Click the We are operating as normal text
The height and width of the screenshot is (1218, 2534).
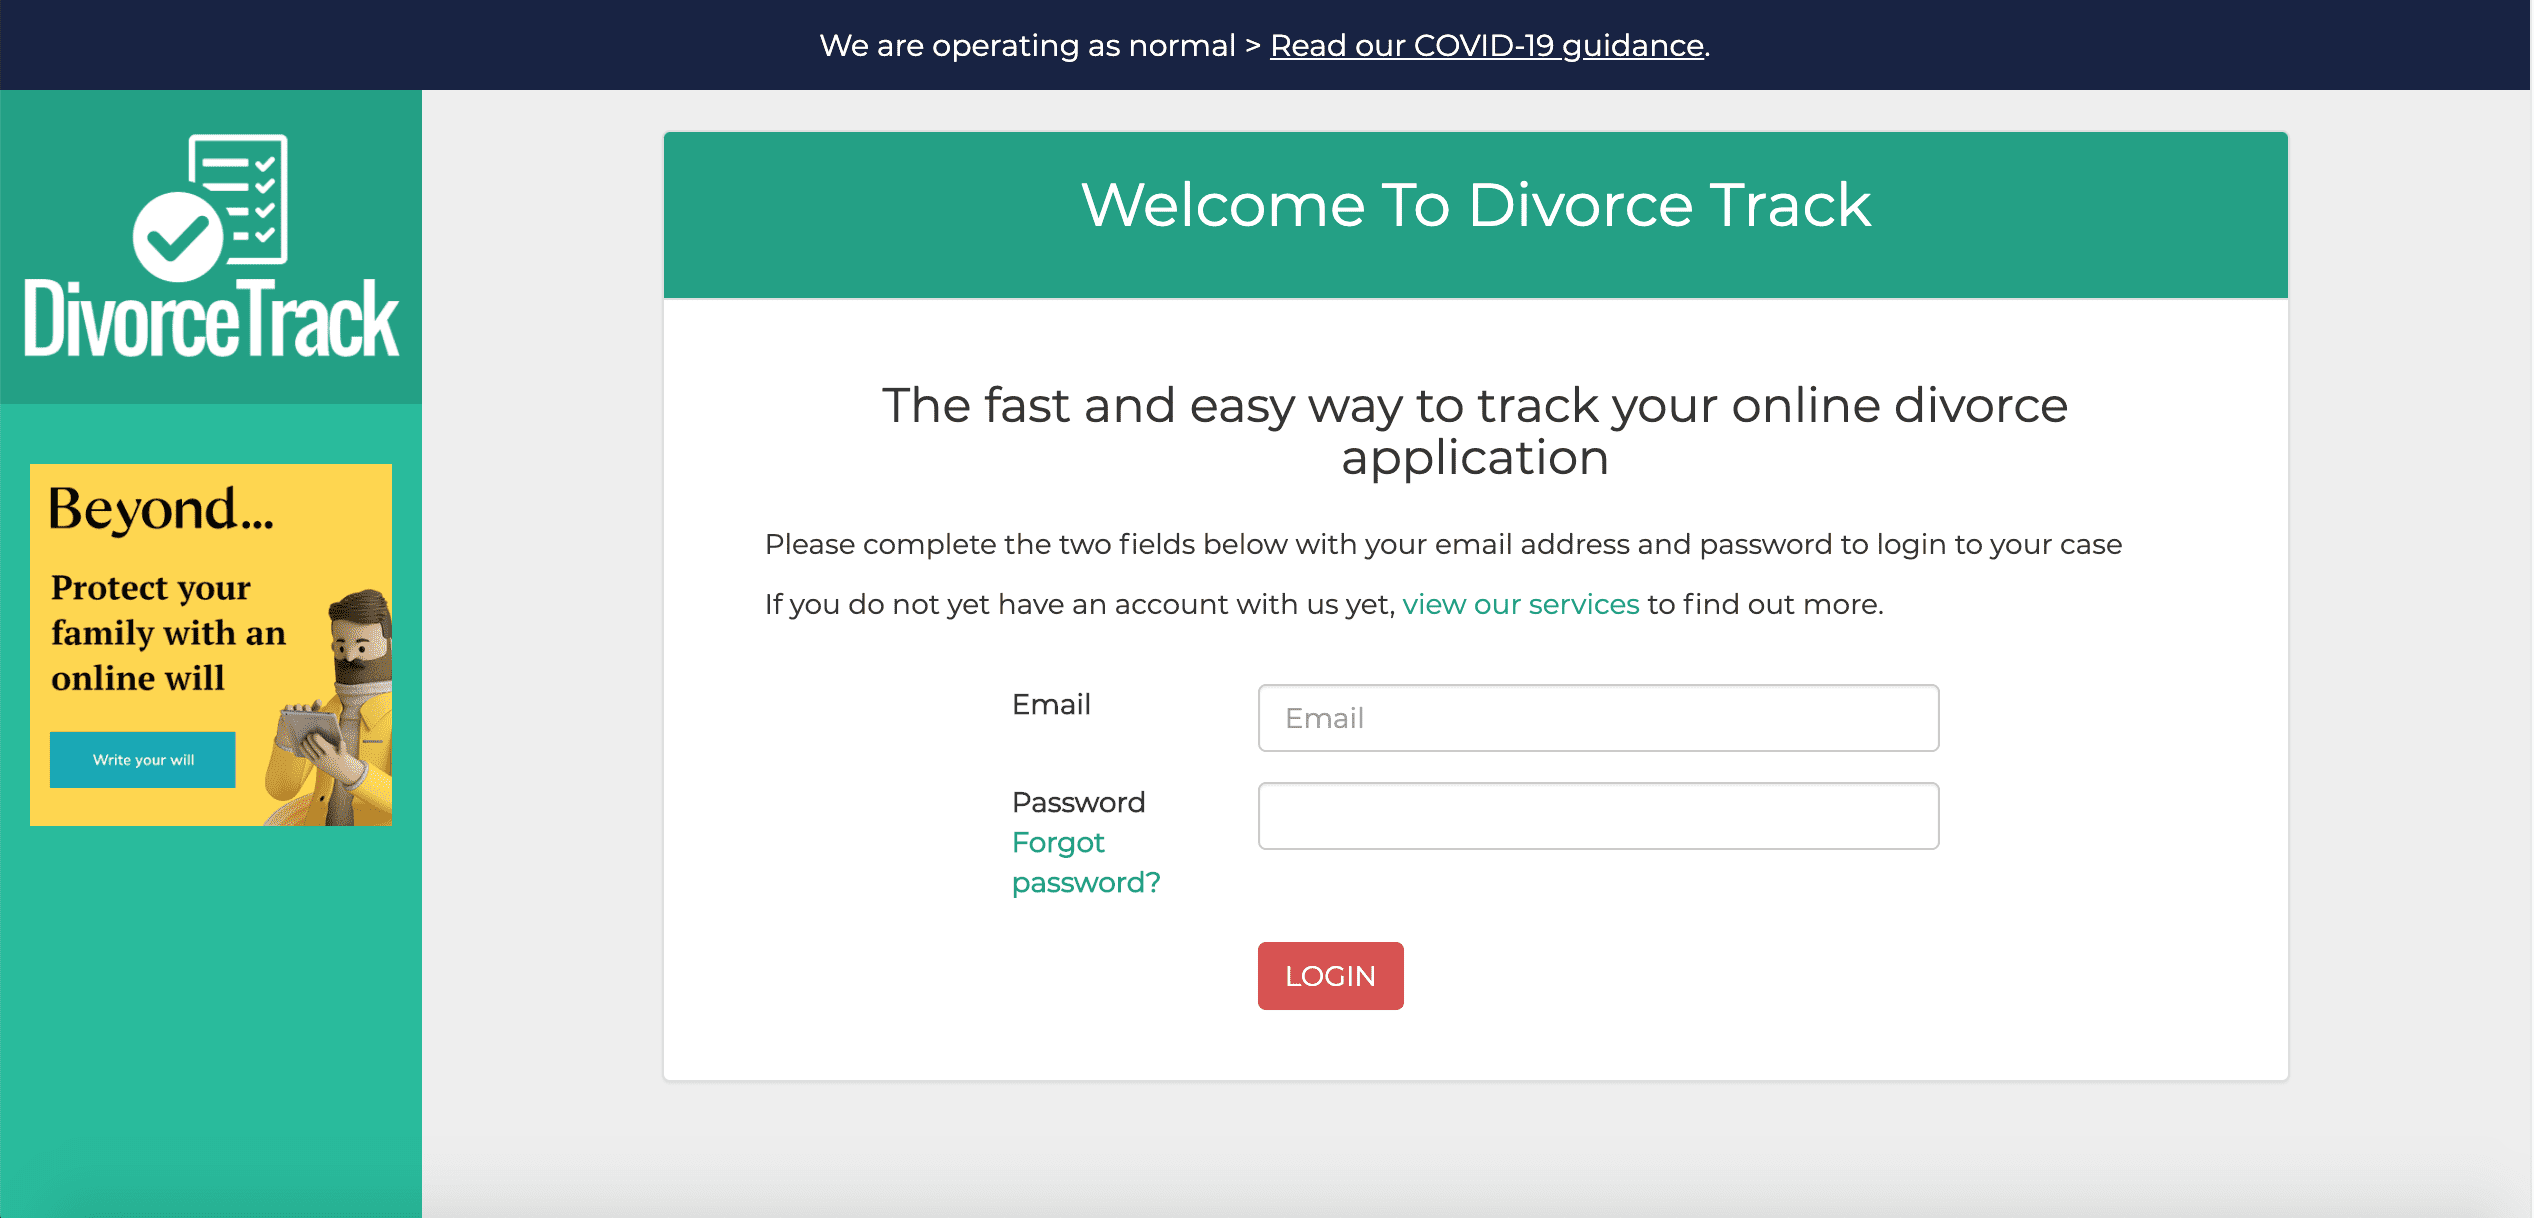click(x=1027, y=45)
